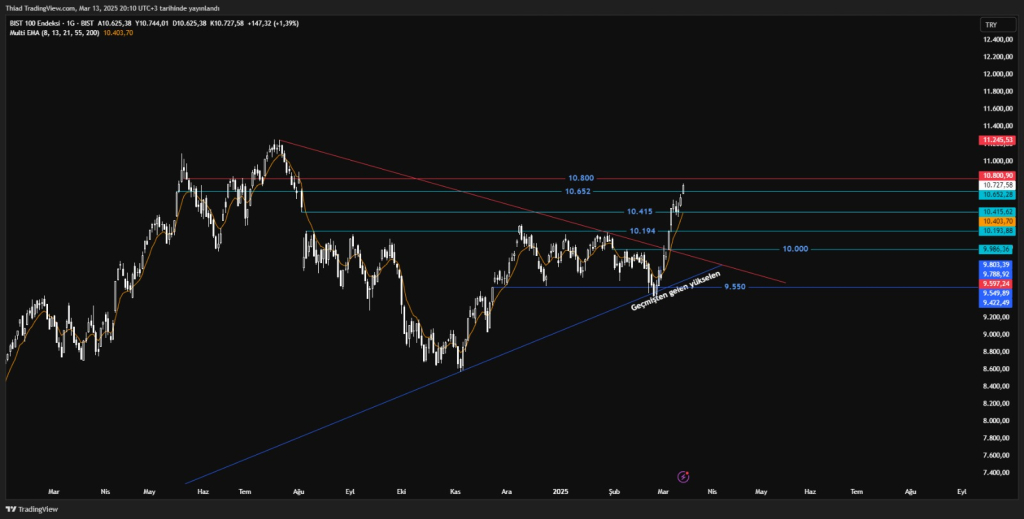Select the 10.000 level label
1024x519 pixels.
(795, 249)
